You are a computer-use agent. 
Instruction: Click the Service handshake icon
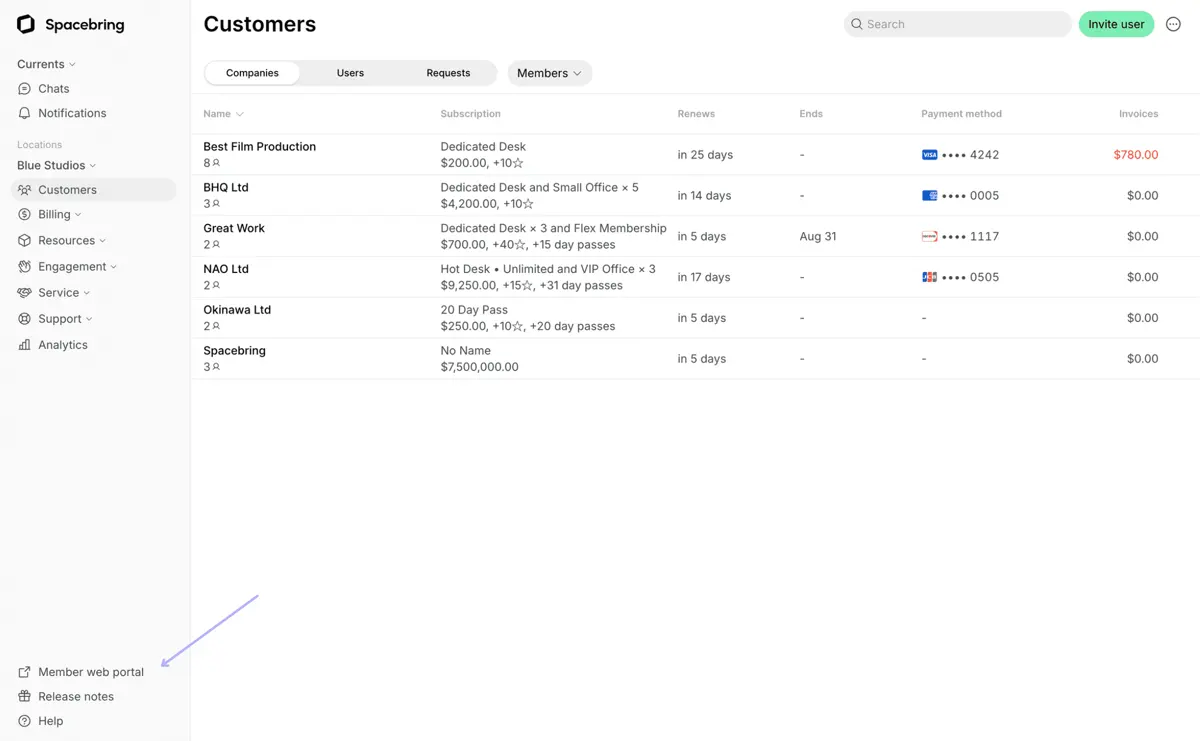pos(25,293)
